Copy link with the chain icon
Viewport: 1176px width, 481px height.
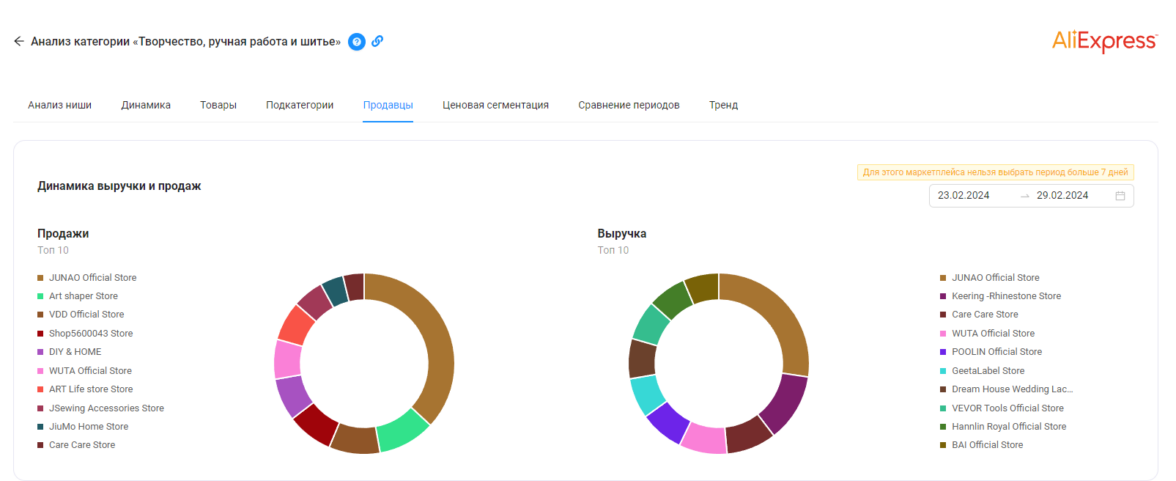pos(377,41)
